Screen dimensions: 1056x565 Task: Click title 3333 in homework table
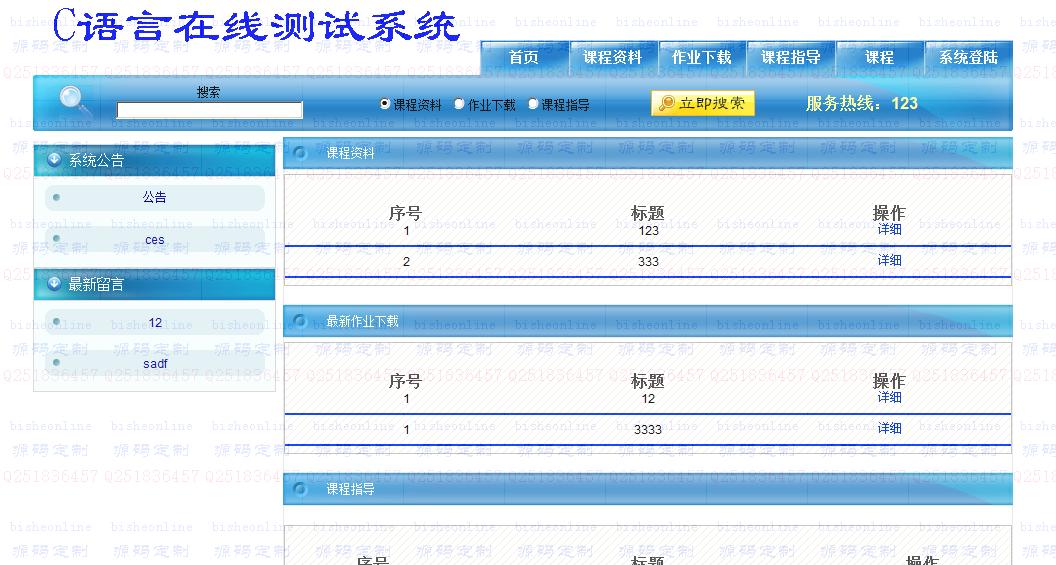point(648,430)
